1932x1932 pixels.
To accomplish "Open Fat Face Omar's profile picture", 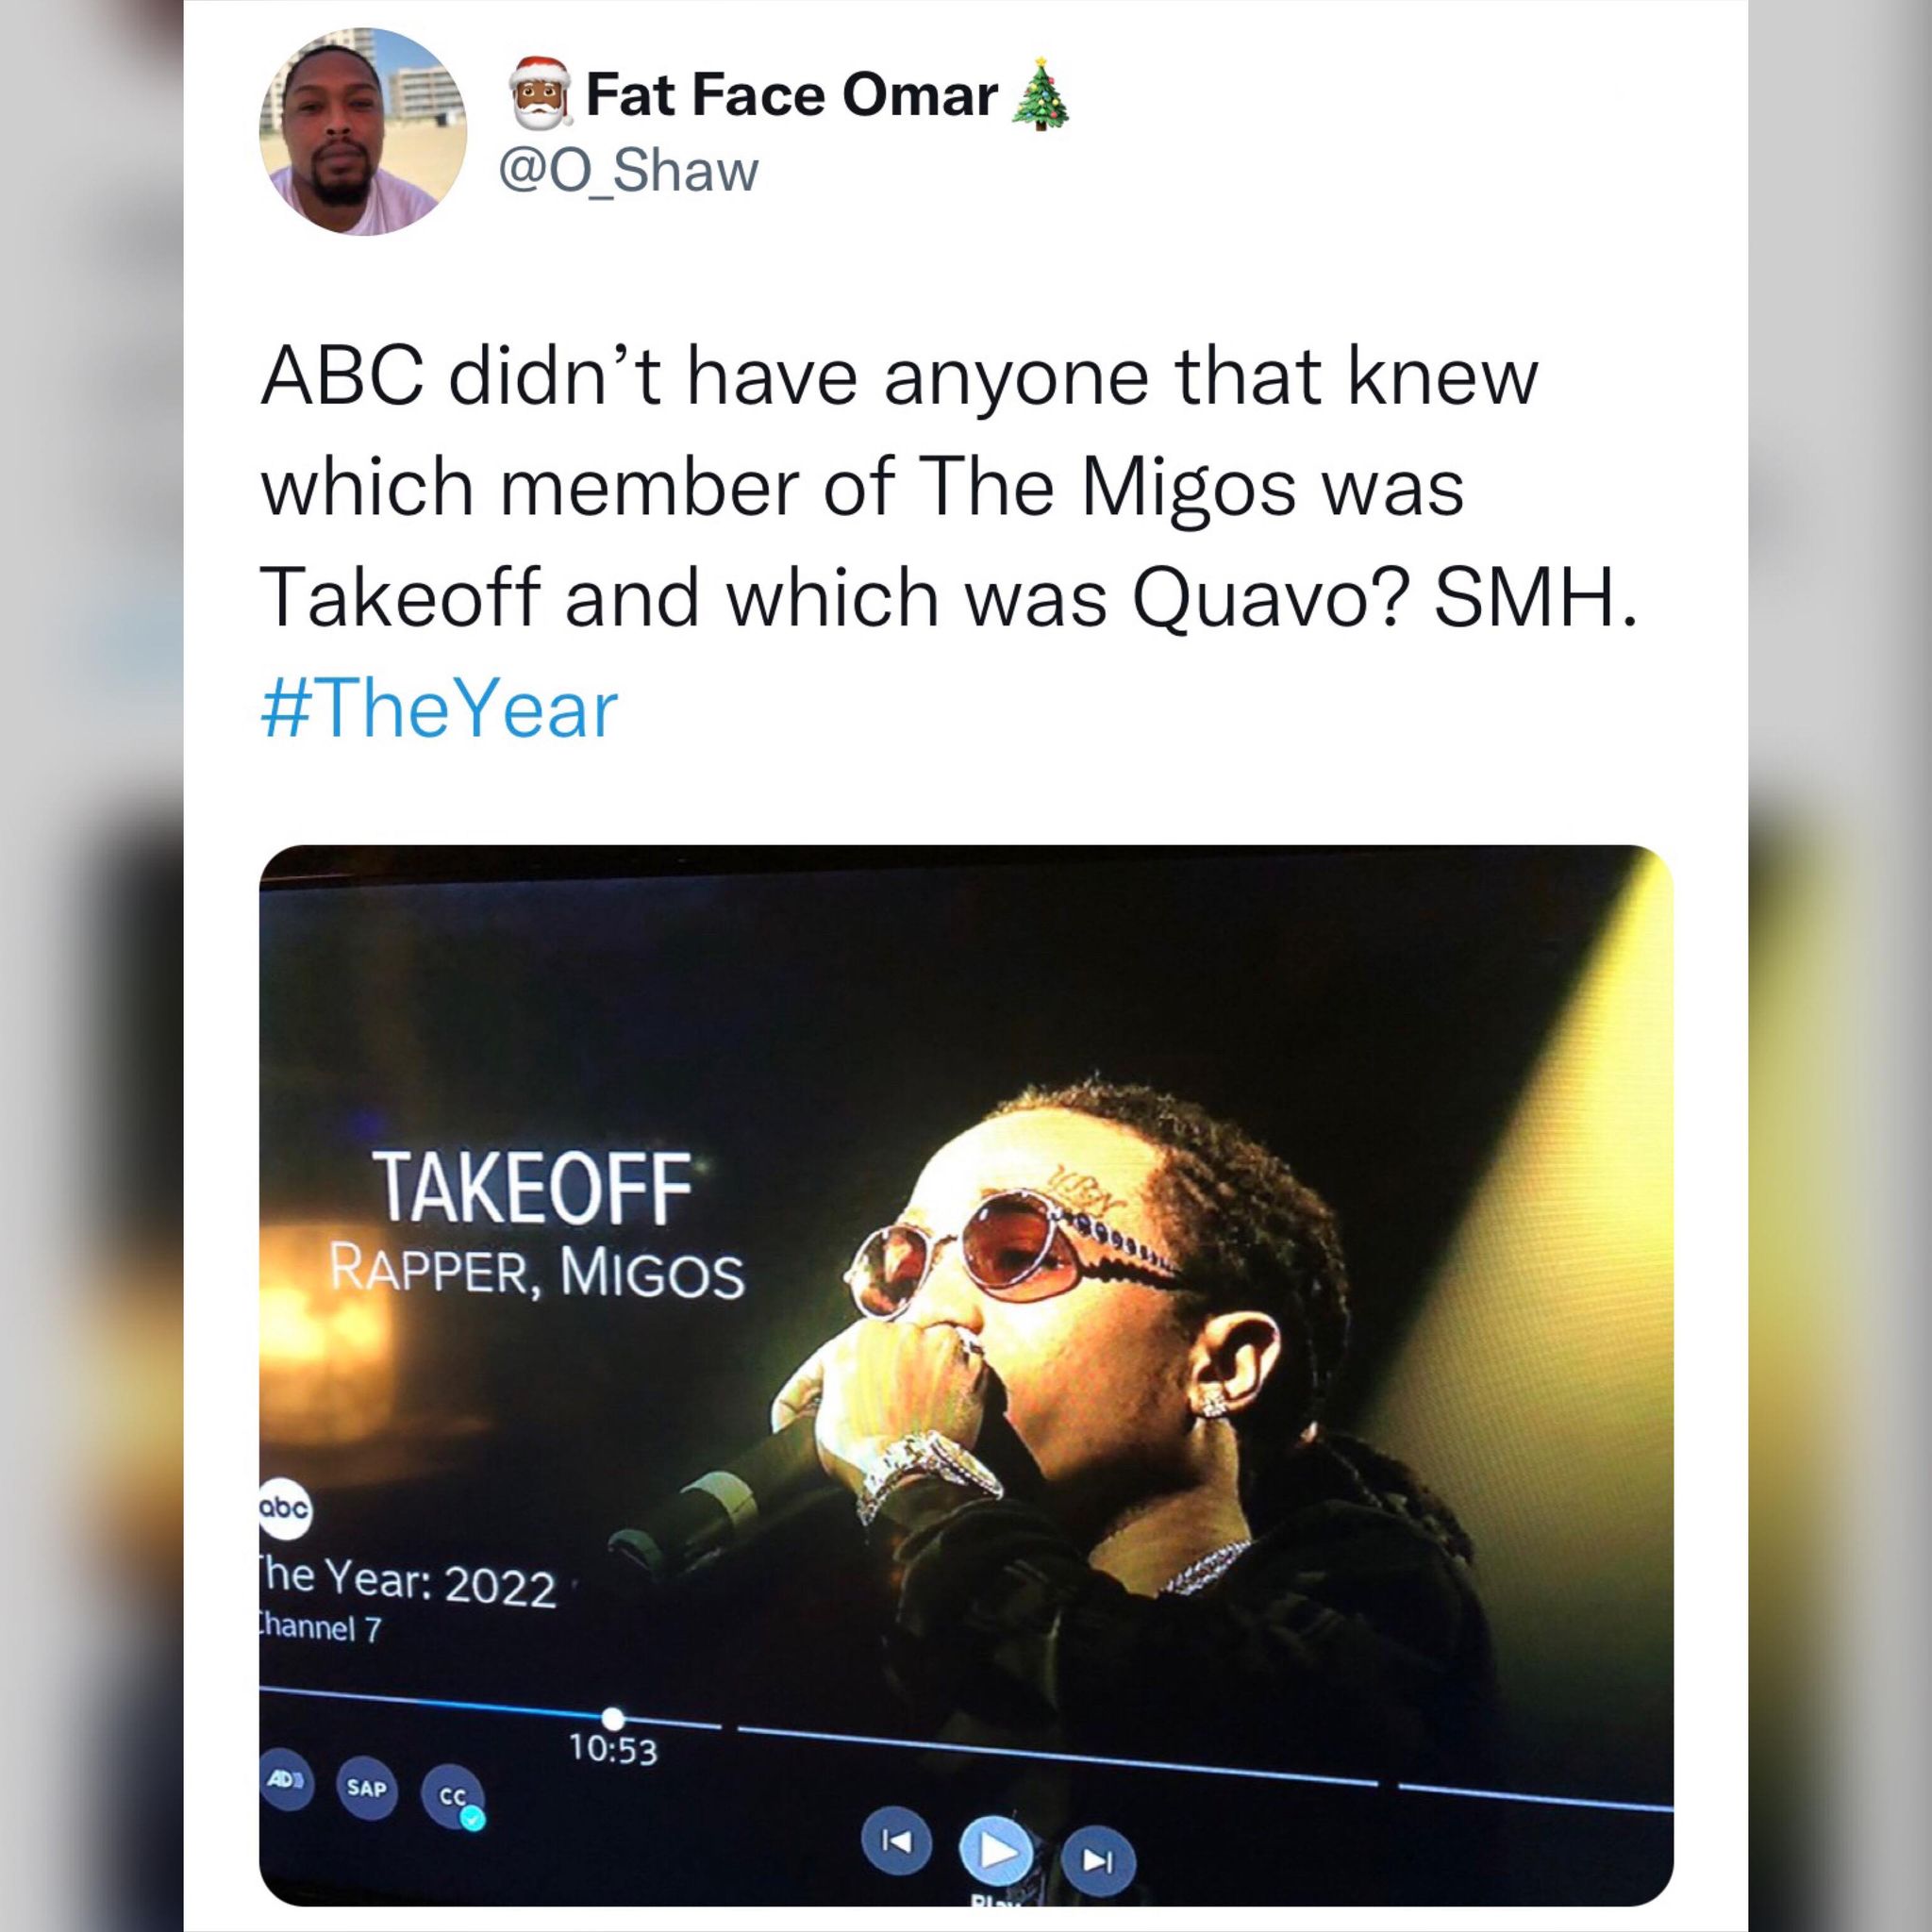I will point(364,132).
